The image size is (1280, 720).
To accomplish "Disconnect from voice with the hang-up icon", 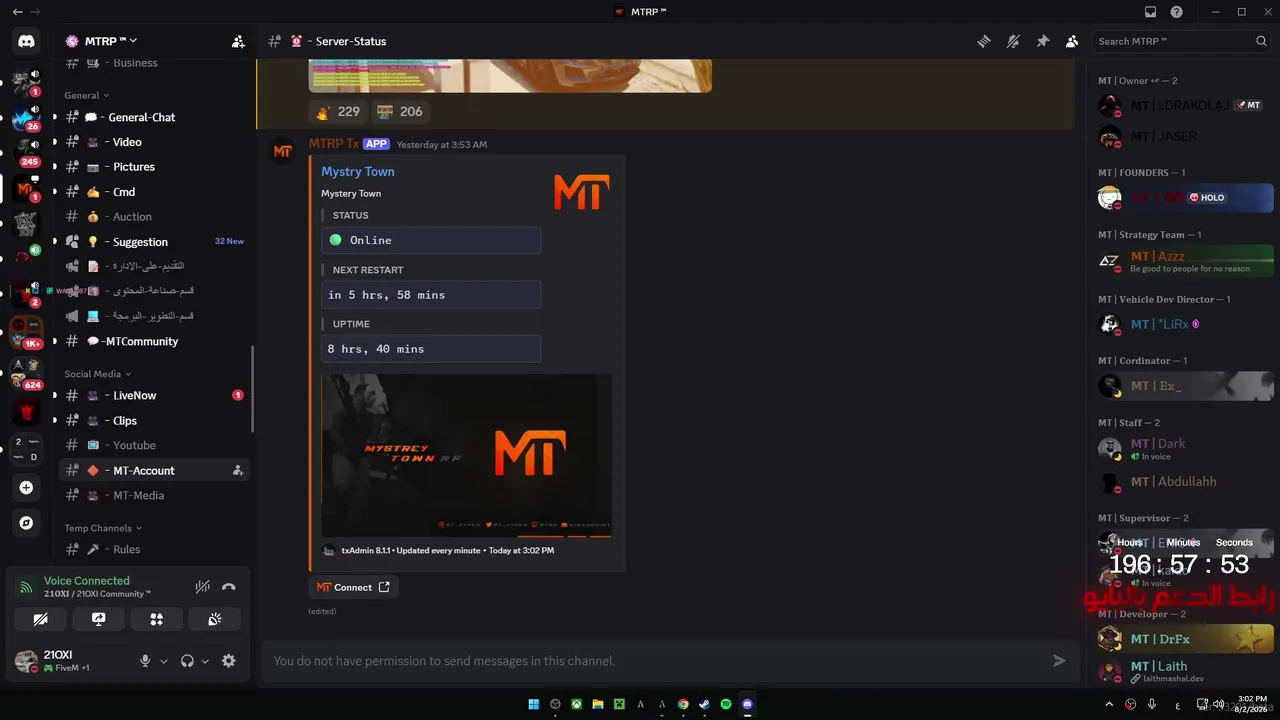I will [x=228, y=587].
